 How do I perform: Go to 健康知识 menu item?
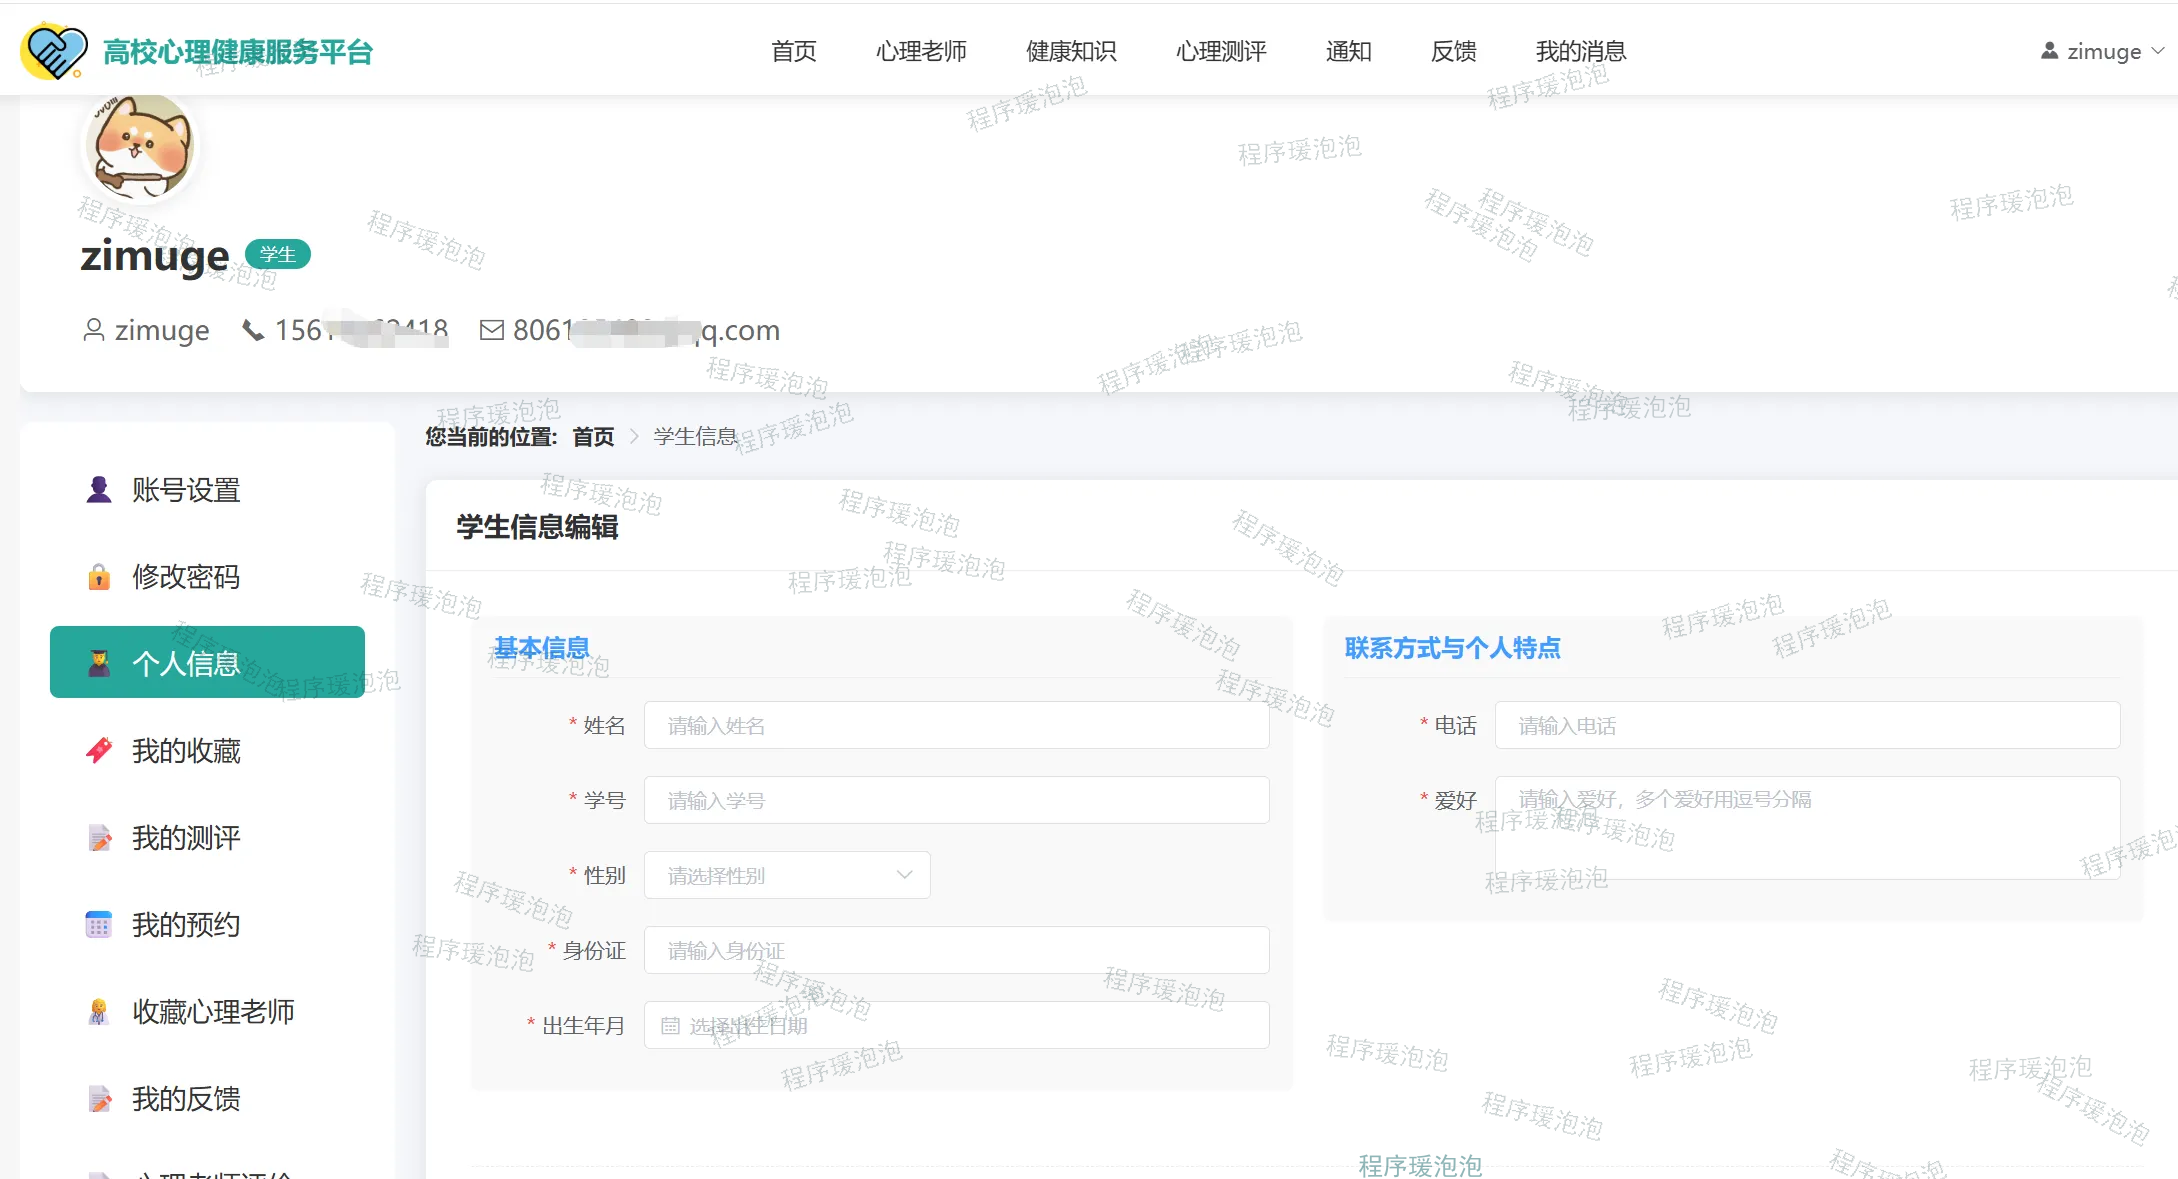coord(1071,51)
